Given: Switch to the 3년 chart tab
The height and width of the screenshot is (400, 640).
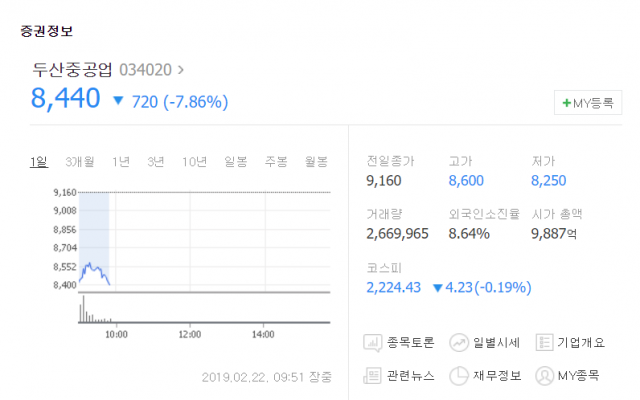Looking at the screenshot, I should 156,162.
